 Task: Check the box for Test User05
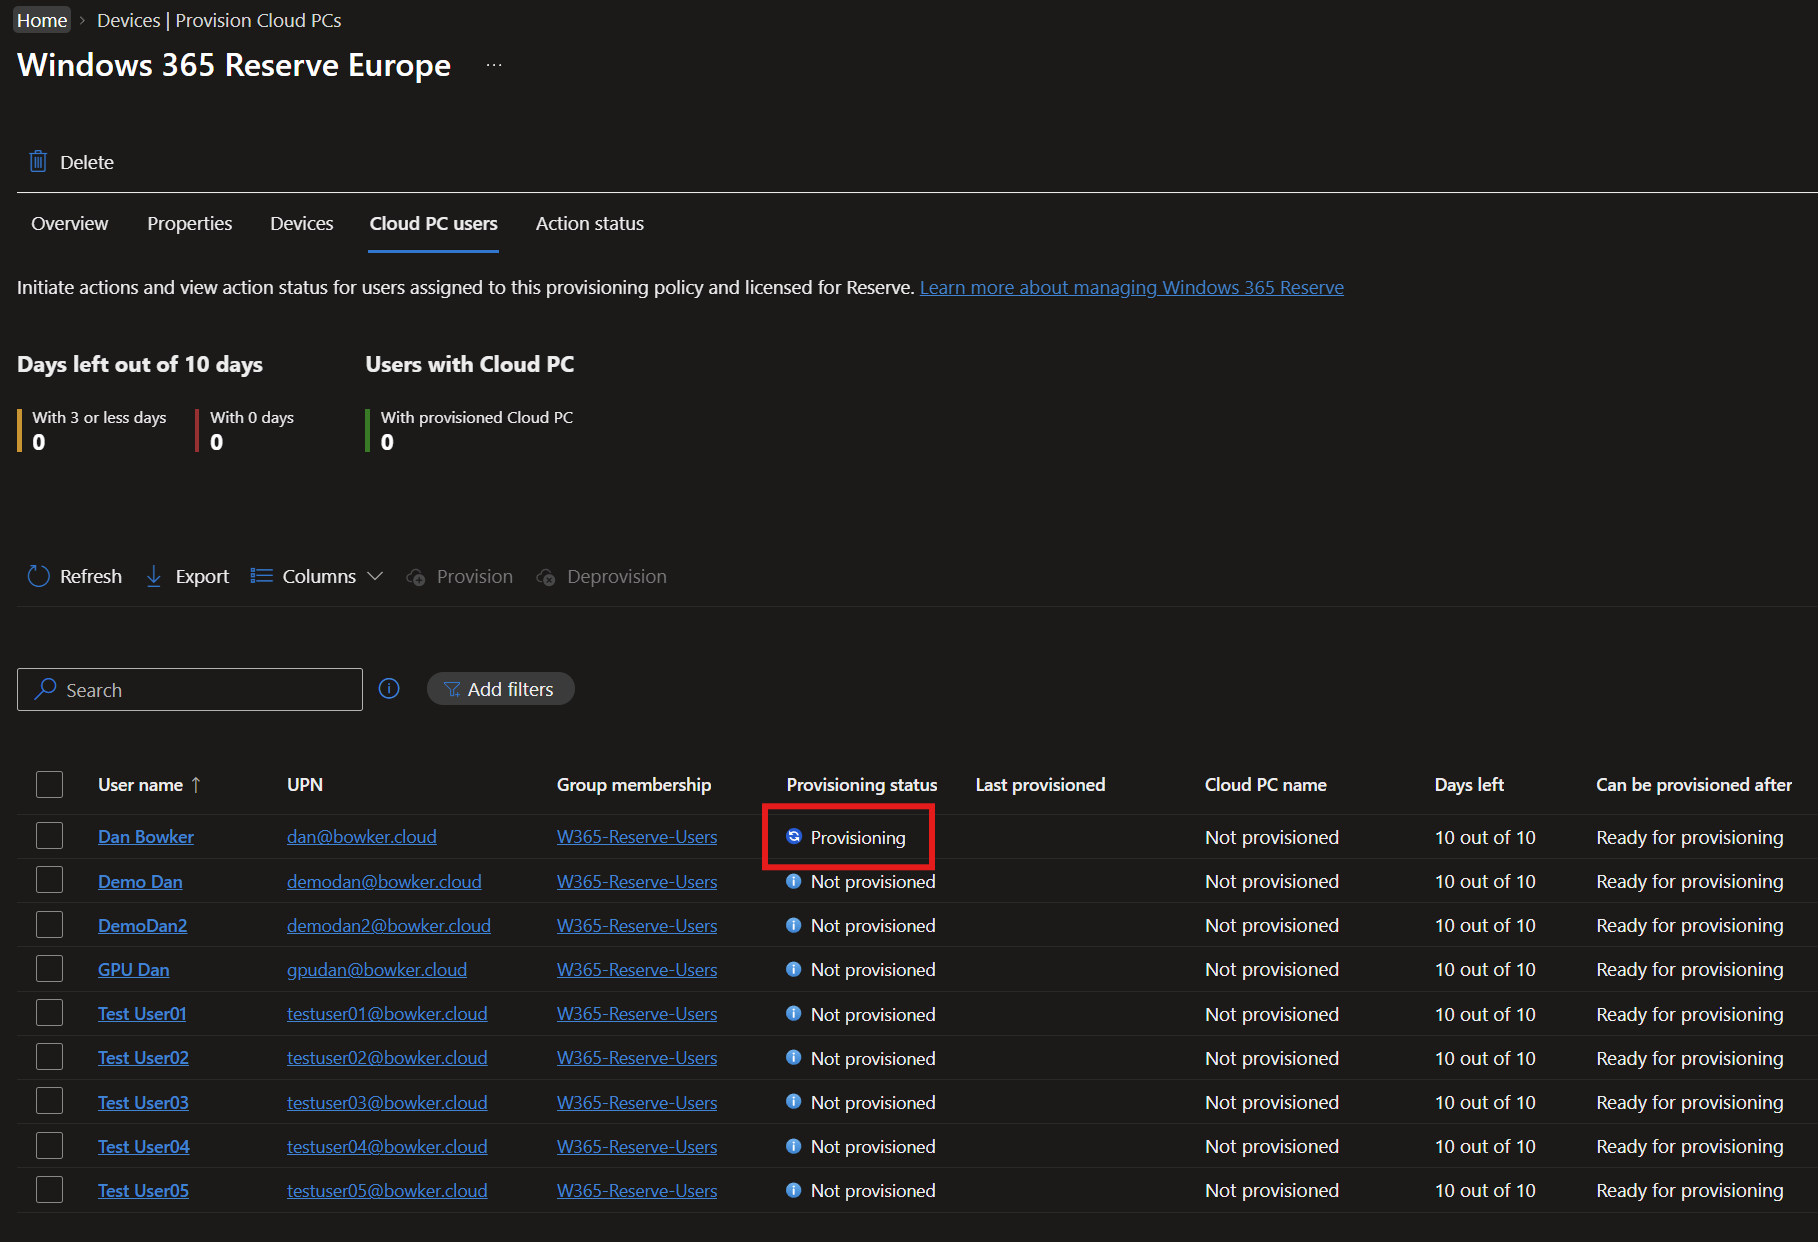pyautogui.click(x=49, y=1189)
